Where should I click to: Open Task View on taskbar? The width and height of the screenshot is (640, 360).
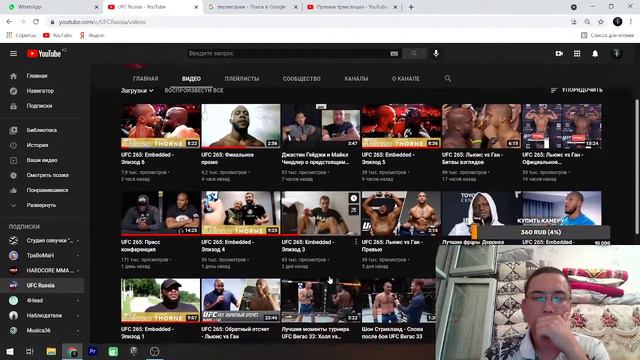(x=30, y=351)
